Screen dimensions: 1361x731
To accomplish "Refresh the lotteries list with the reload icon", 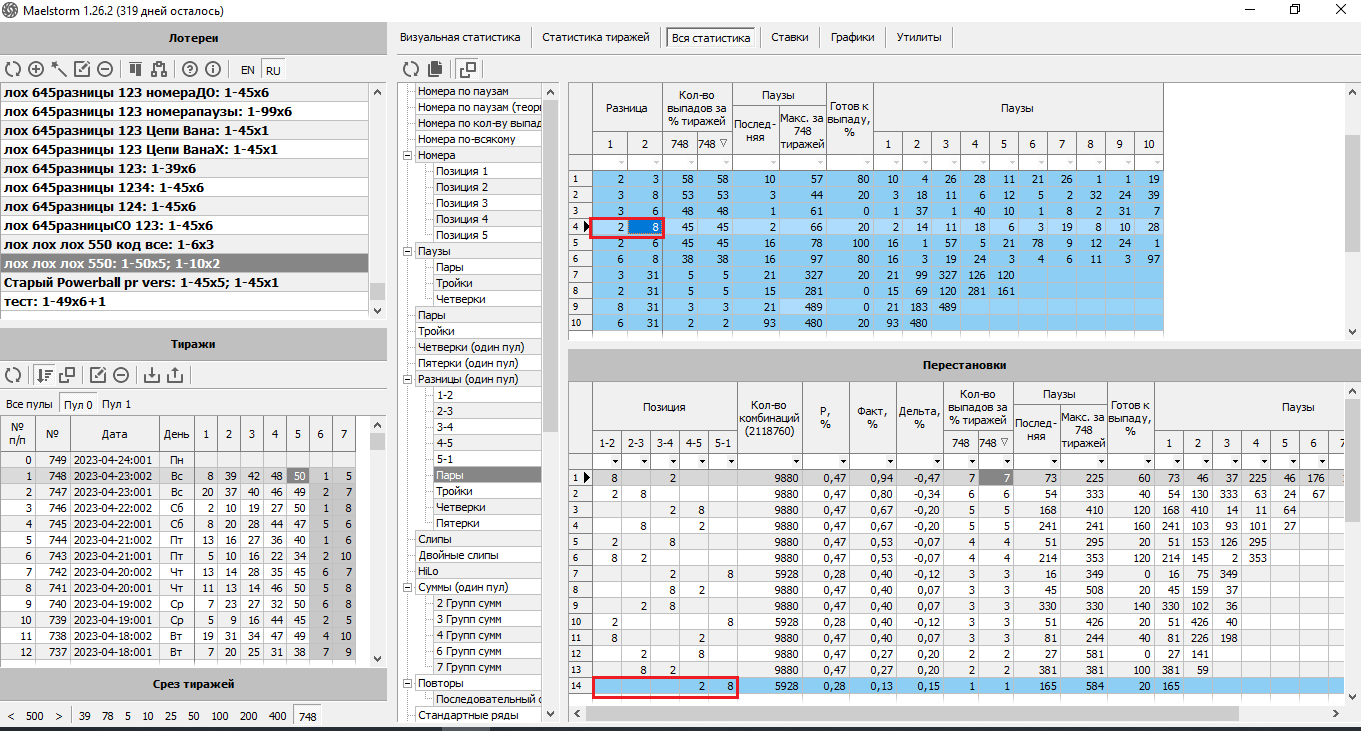I will [x=13, y=69].
